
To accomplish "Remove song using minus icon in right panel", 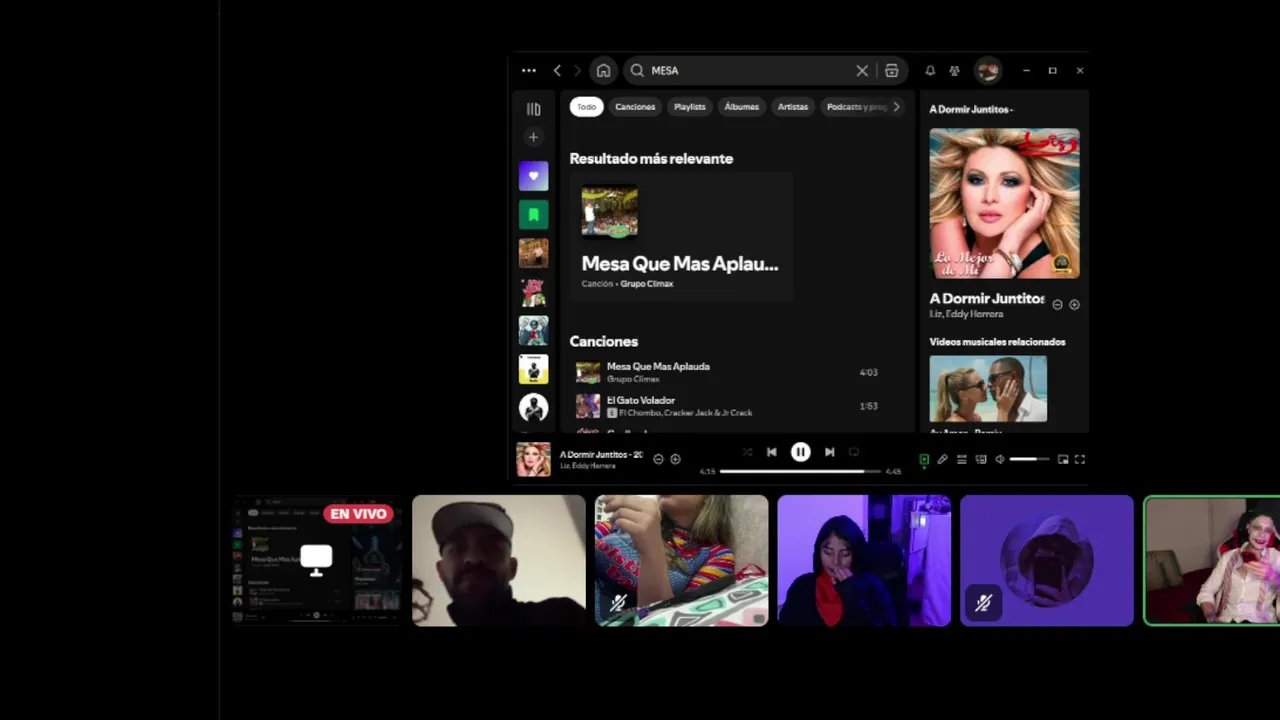I will click(1058, 304).
